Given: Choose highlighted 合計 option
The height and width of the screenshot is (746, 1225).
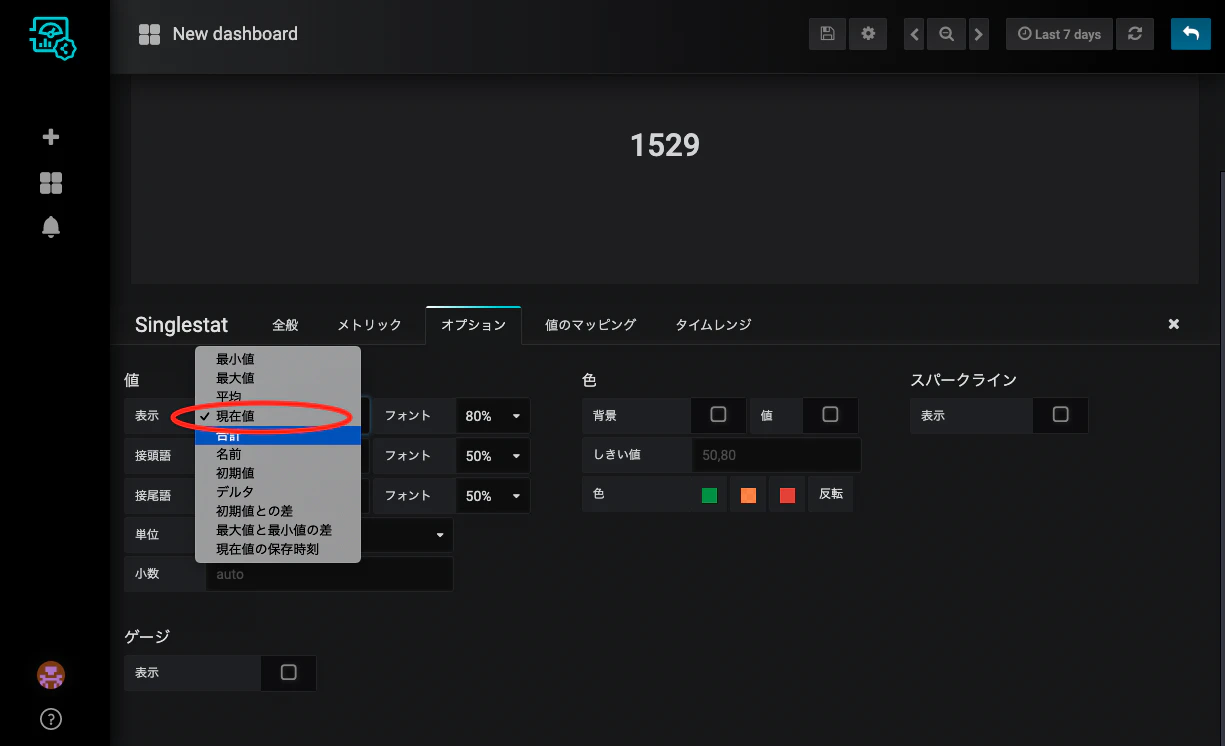Looking at the screenshot, I should click(x=278, y=435).
